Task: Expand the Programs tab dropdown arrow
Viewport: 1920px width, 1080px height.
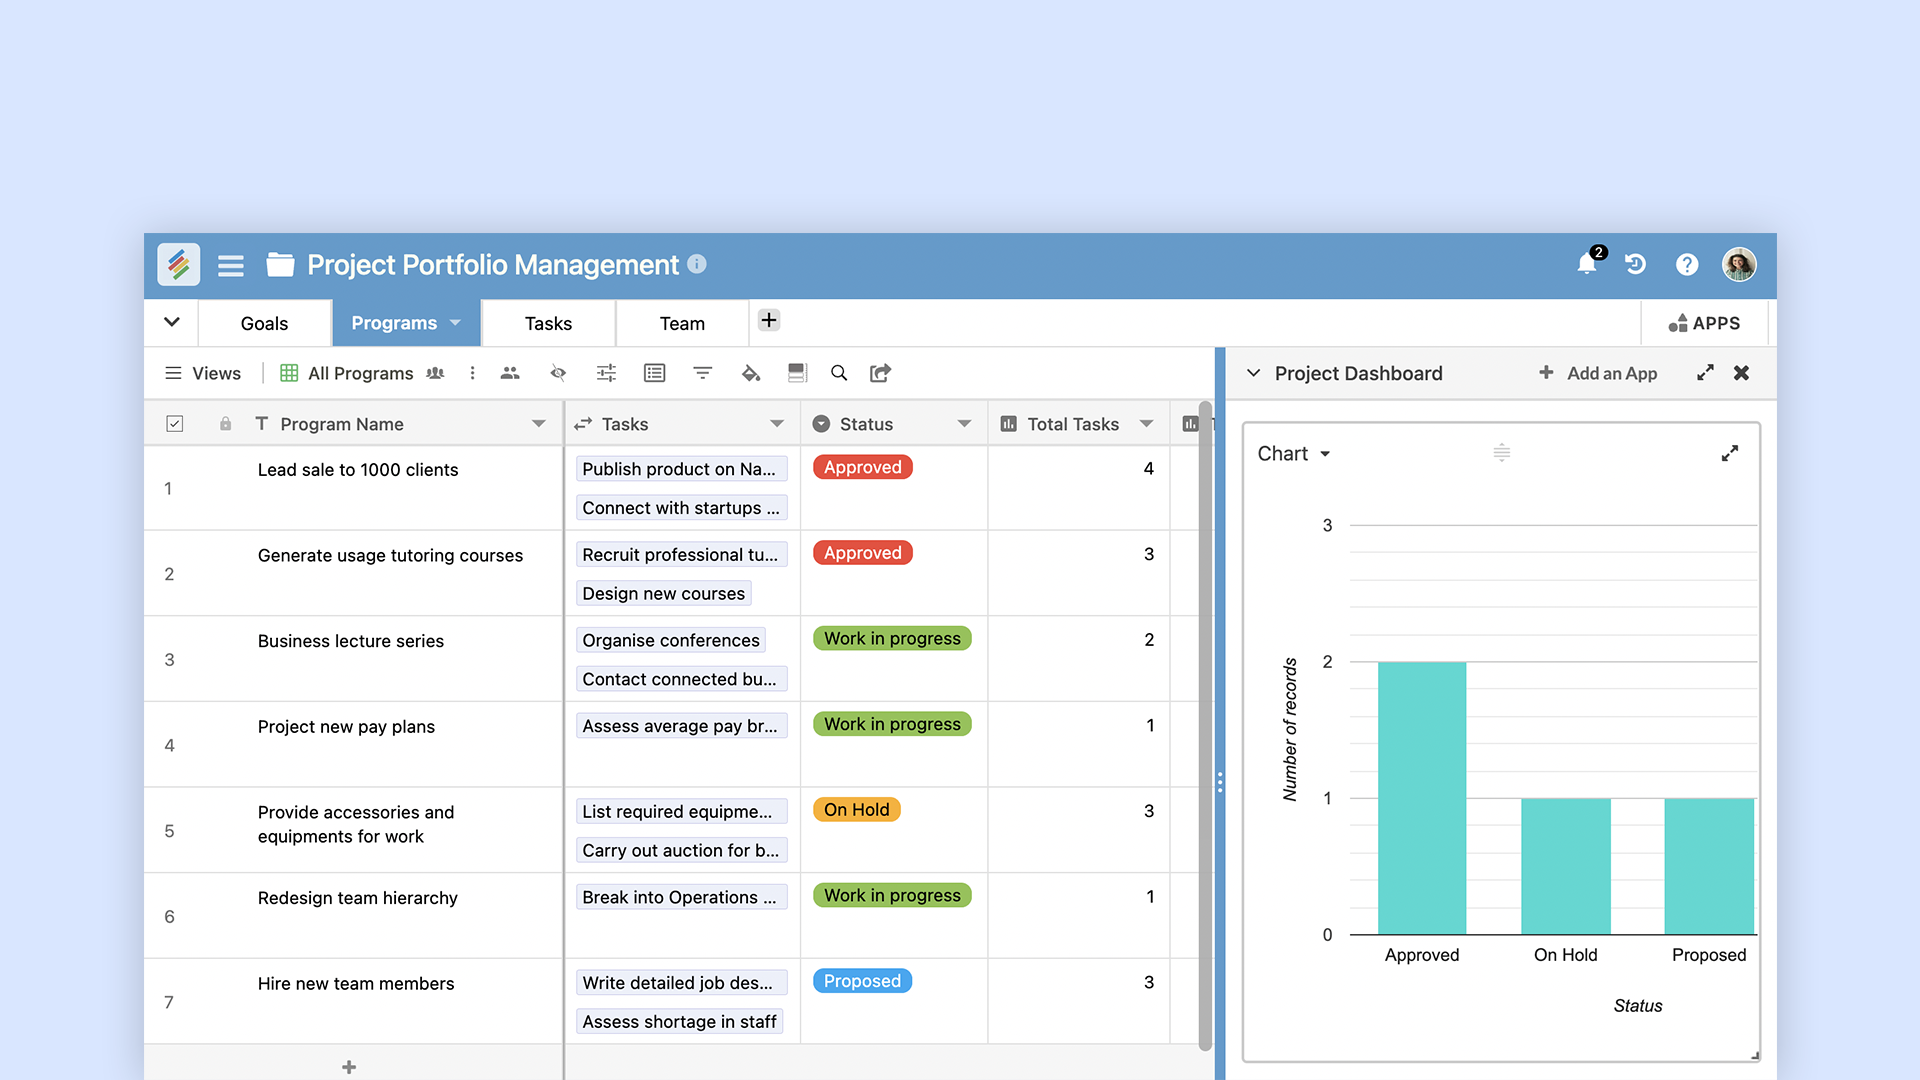Action: [x=456, y=323]
